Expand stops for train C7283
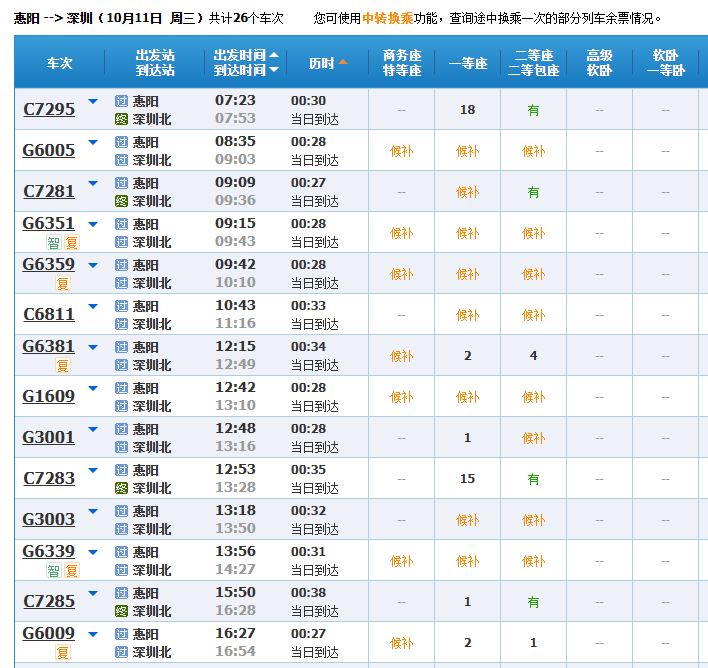This screenshot has width=708, height=668. pos(93,470)
